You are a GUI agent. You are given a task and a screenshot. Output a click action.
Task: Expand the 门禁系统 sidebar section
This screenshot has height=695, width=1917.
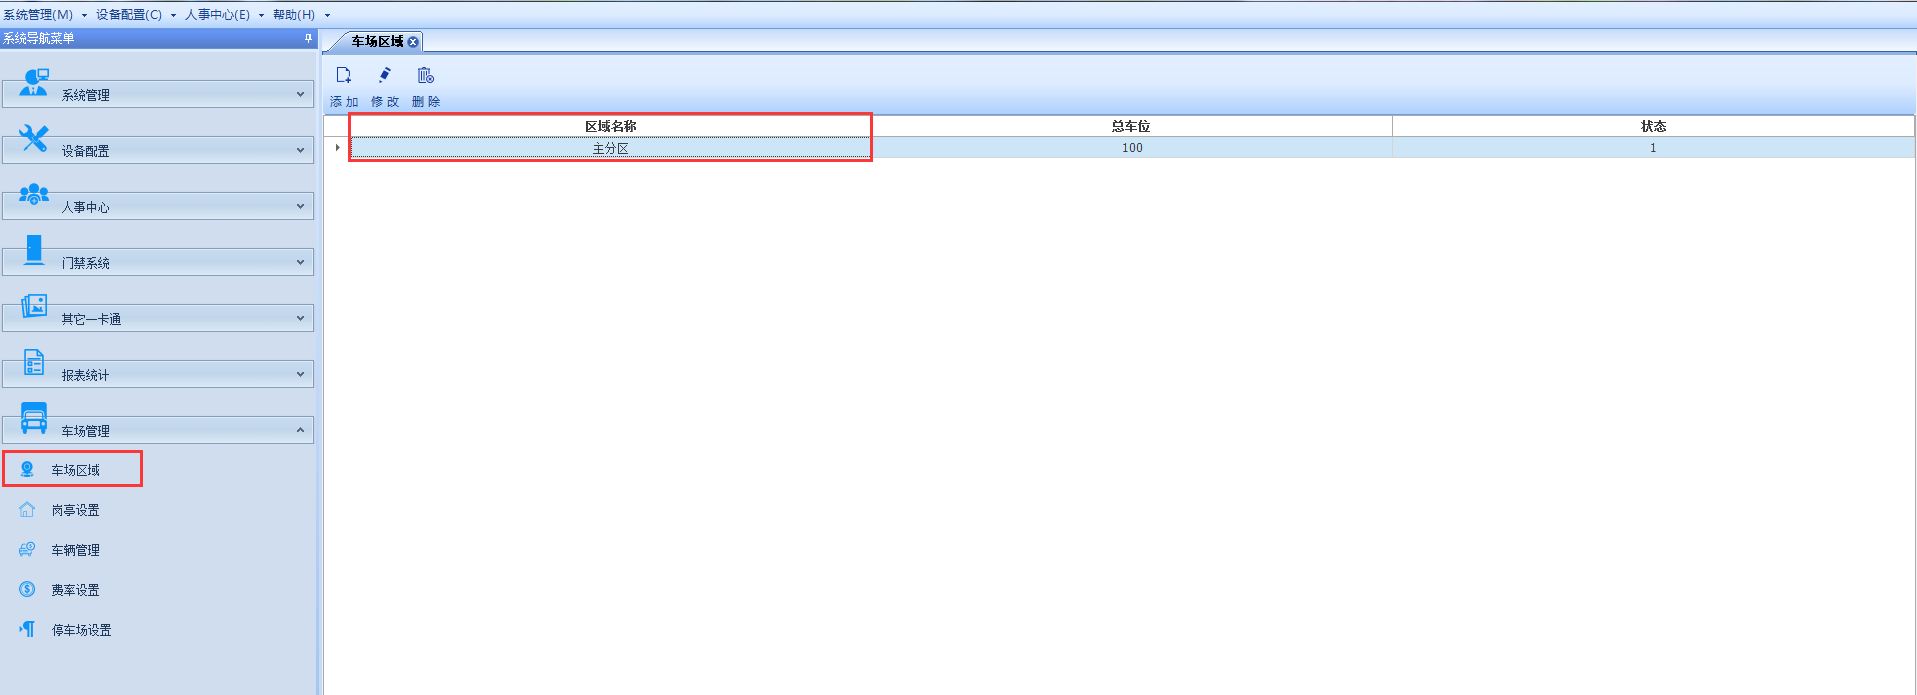pos(158,262)
